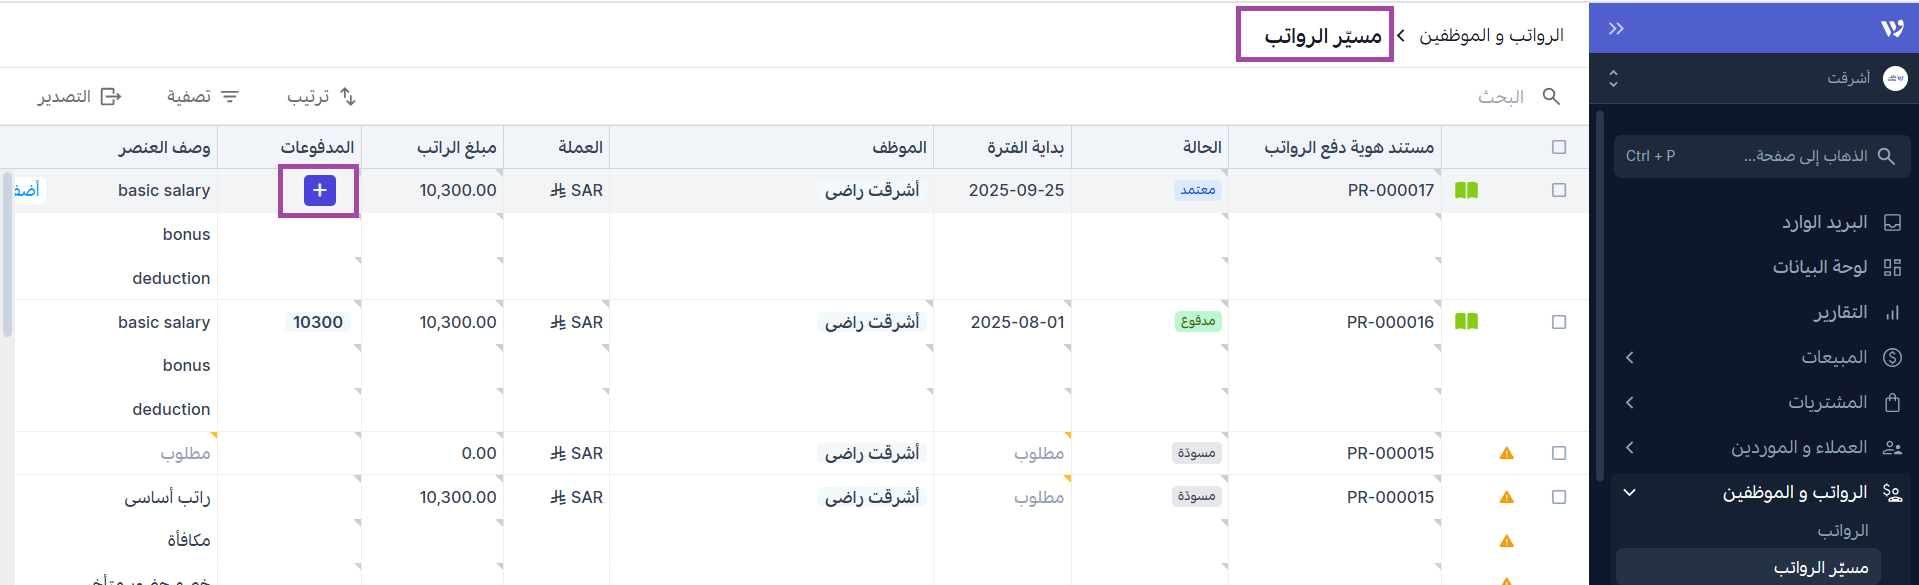Toggle the select-all checkbox in table header

(1558, 148)
